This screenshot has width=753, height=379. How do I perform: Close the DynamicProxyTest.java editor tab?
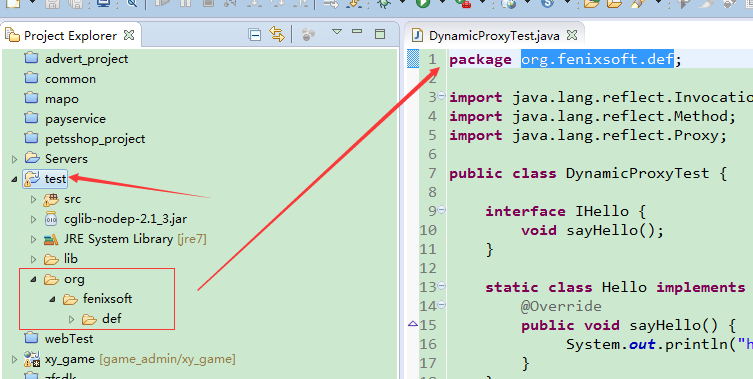571,35
